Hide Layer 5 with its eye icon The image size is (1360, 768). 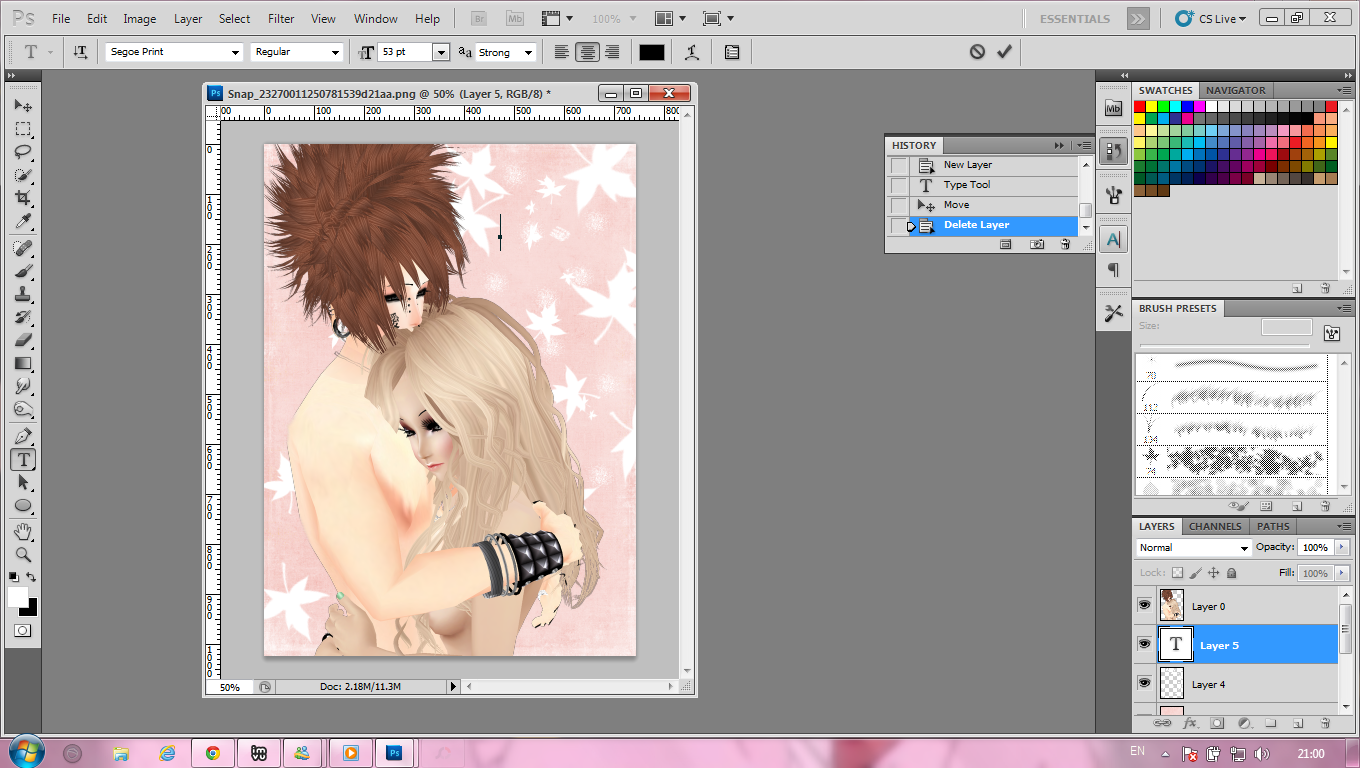tap(1144, 645)
